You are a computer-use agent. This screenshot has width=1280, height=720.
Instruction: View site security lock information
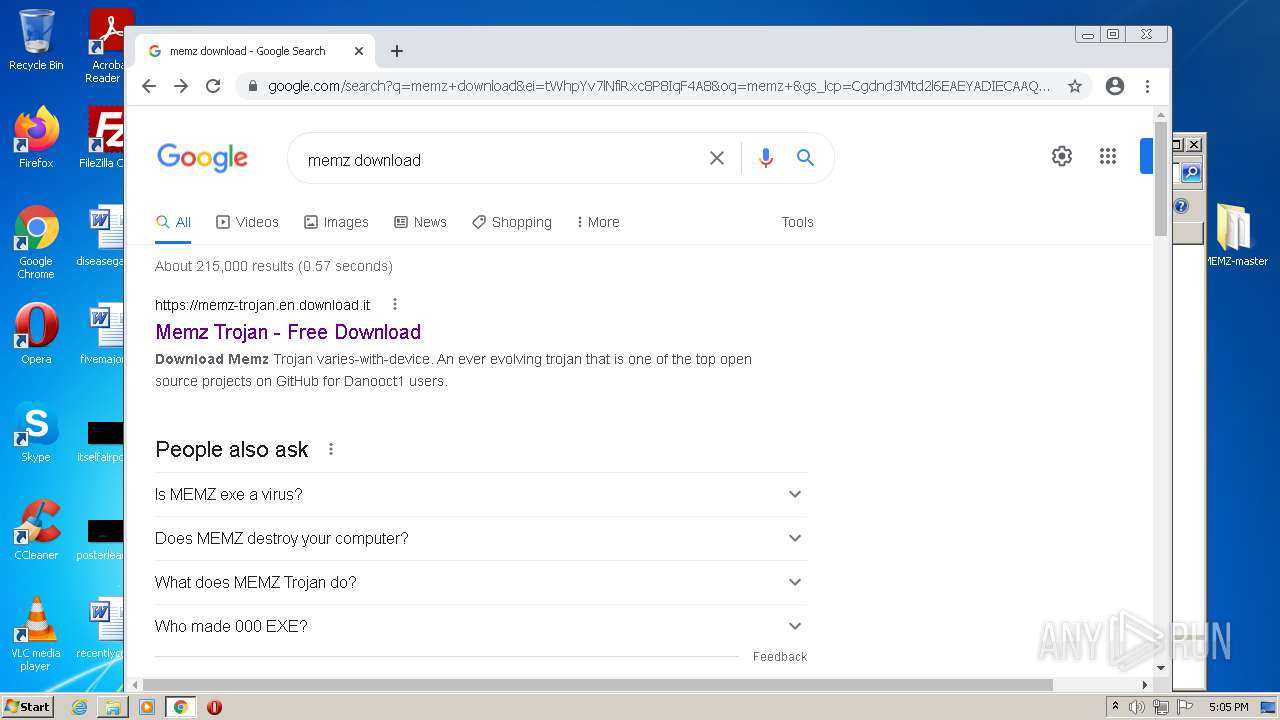[x=252, y=86]
